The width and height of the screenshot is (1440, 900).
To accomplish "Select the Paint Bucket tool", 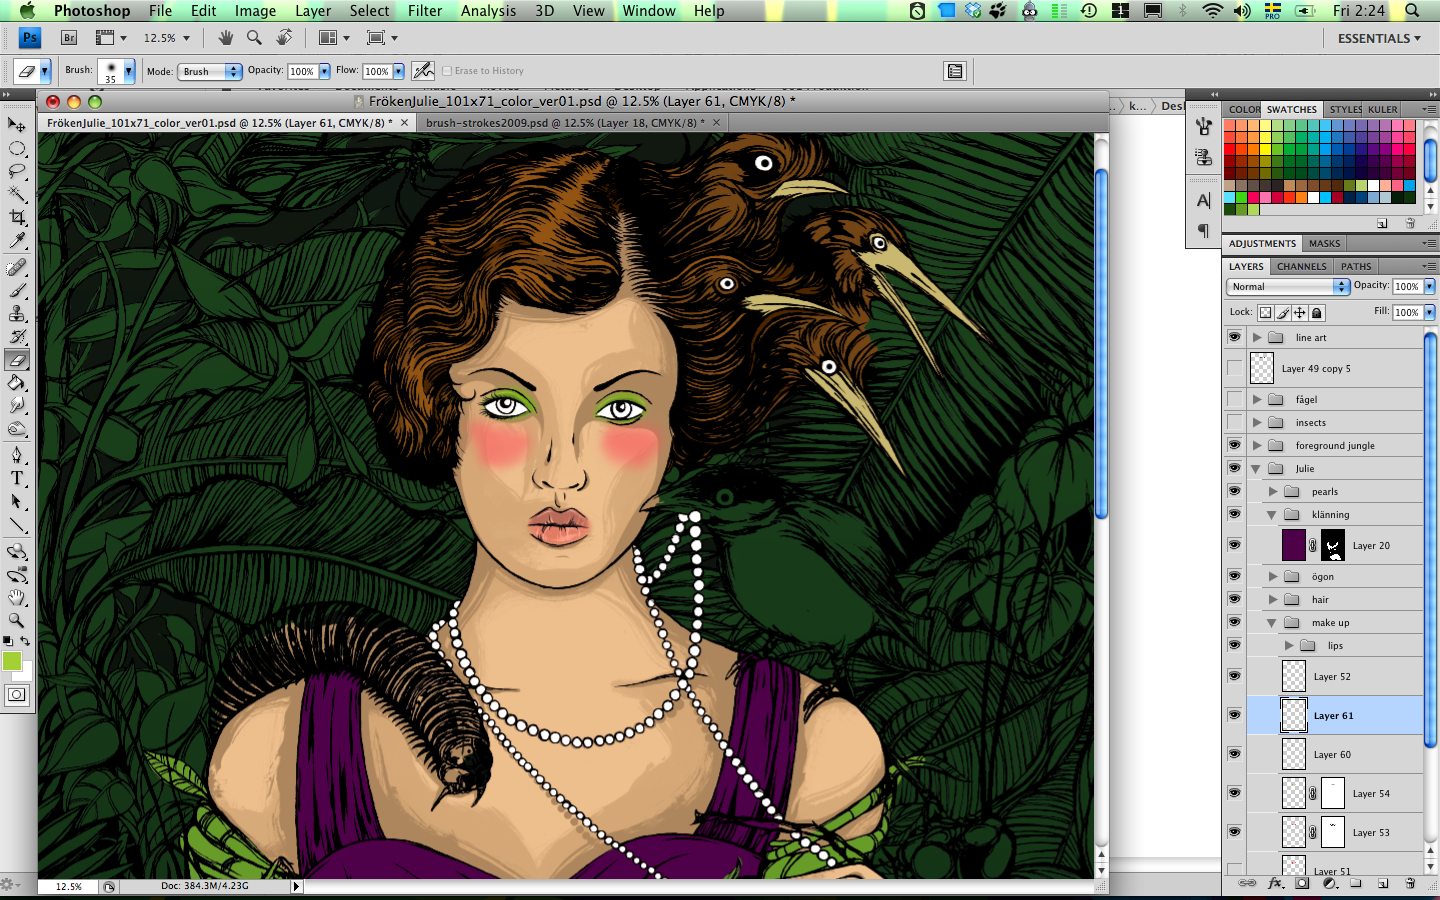I will pyautogui.click(x=17, y=383).
